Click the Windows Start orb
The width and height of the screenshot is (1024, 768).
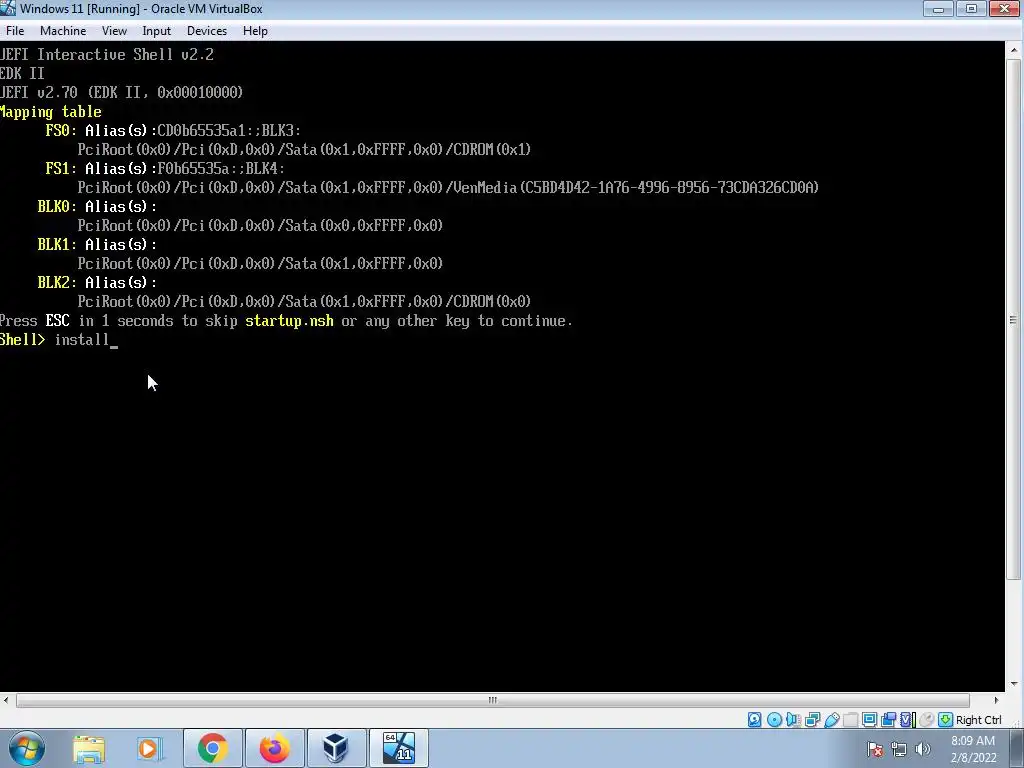[x=27, y=748]
